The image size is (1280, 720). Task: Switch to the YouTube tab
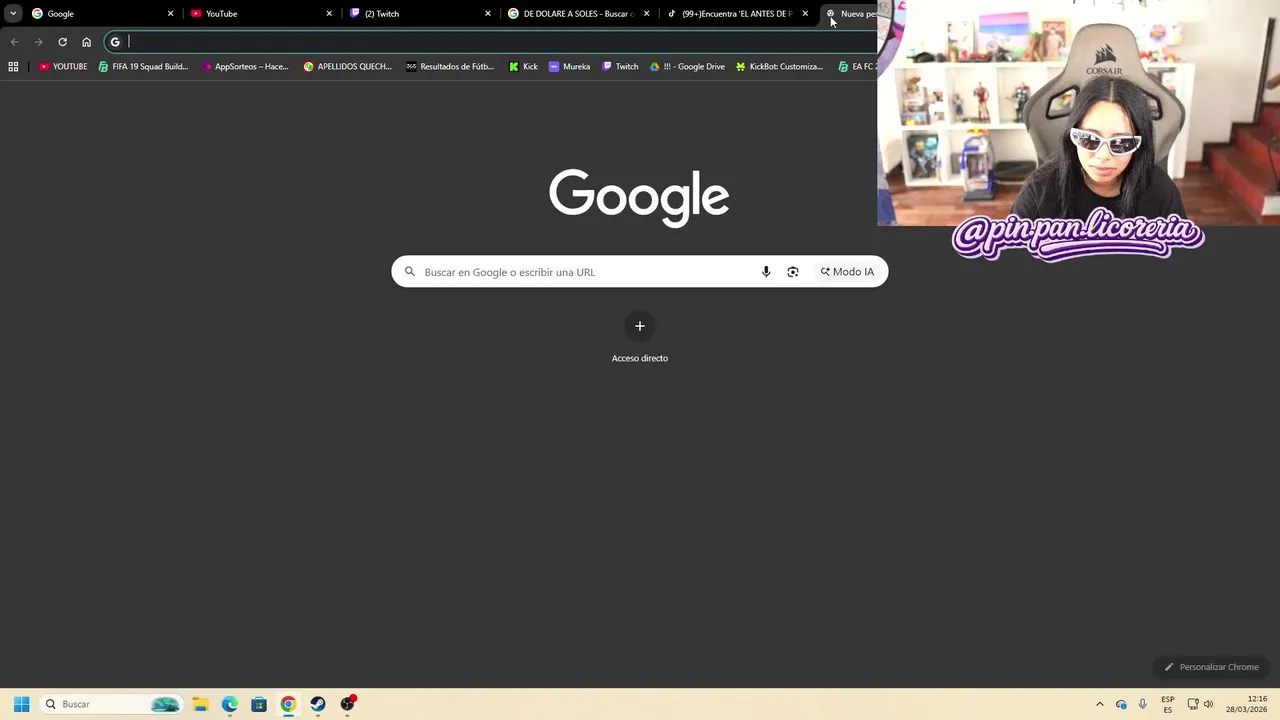pyautogui.click(x=261, y=14)
